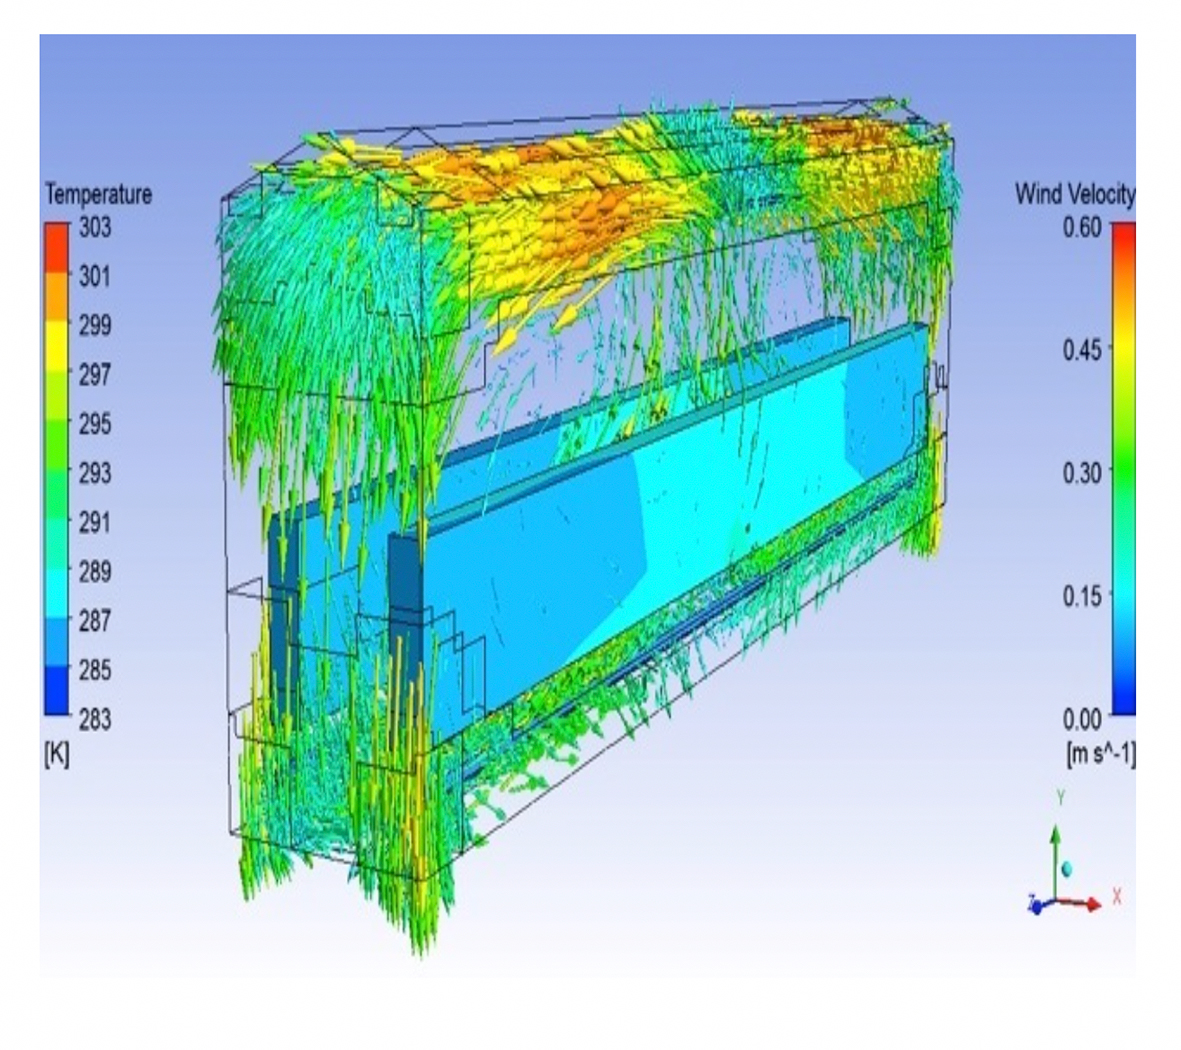
Task: Select the 0.60 wind velocity value
Action: click(1081, 227)
